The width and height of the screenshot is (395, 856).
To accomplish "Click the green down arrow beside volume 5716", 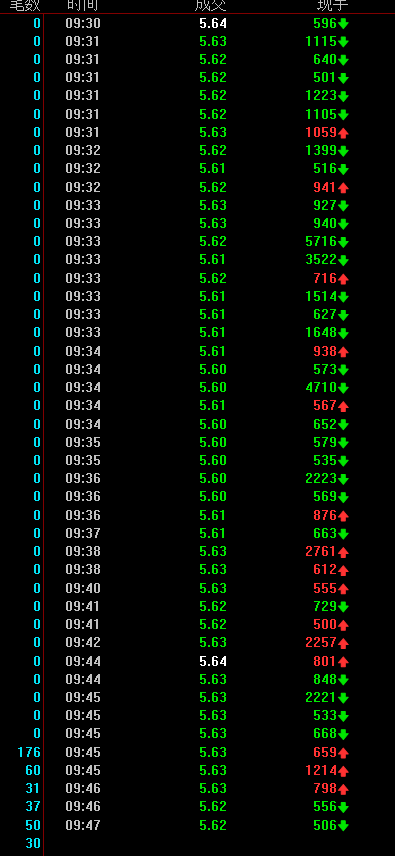I will (343, 242).
